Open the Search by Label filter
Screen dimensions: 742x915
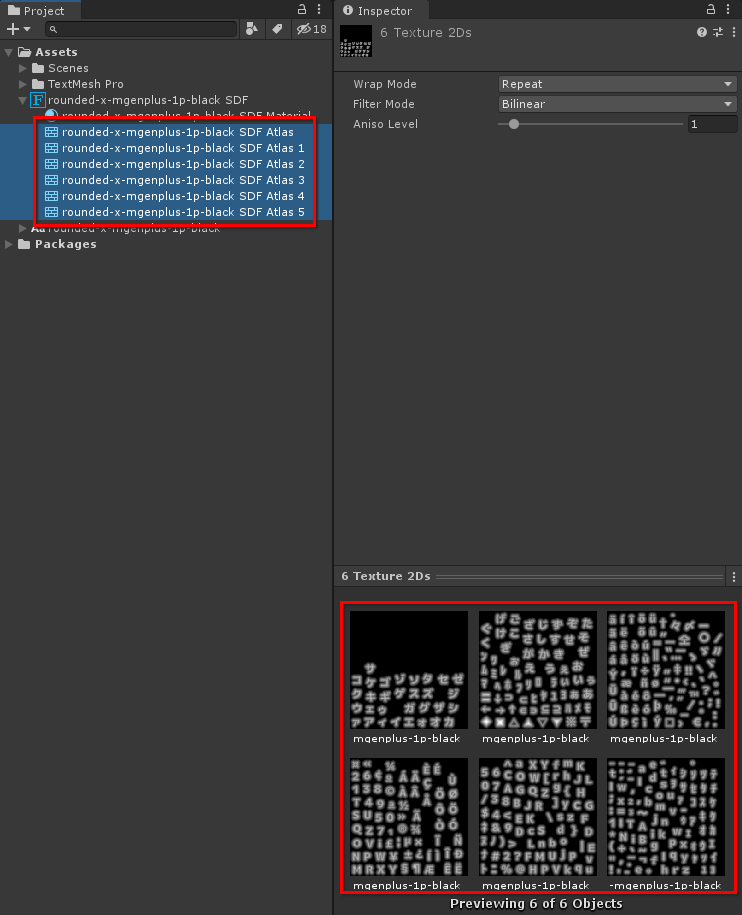277,29
